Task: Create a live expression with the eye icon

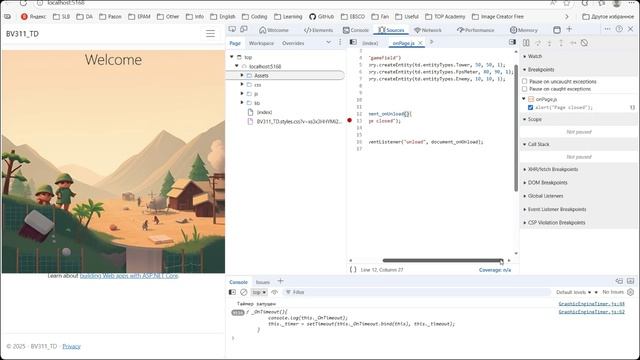Action: (x=275, y=292)
